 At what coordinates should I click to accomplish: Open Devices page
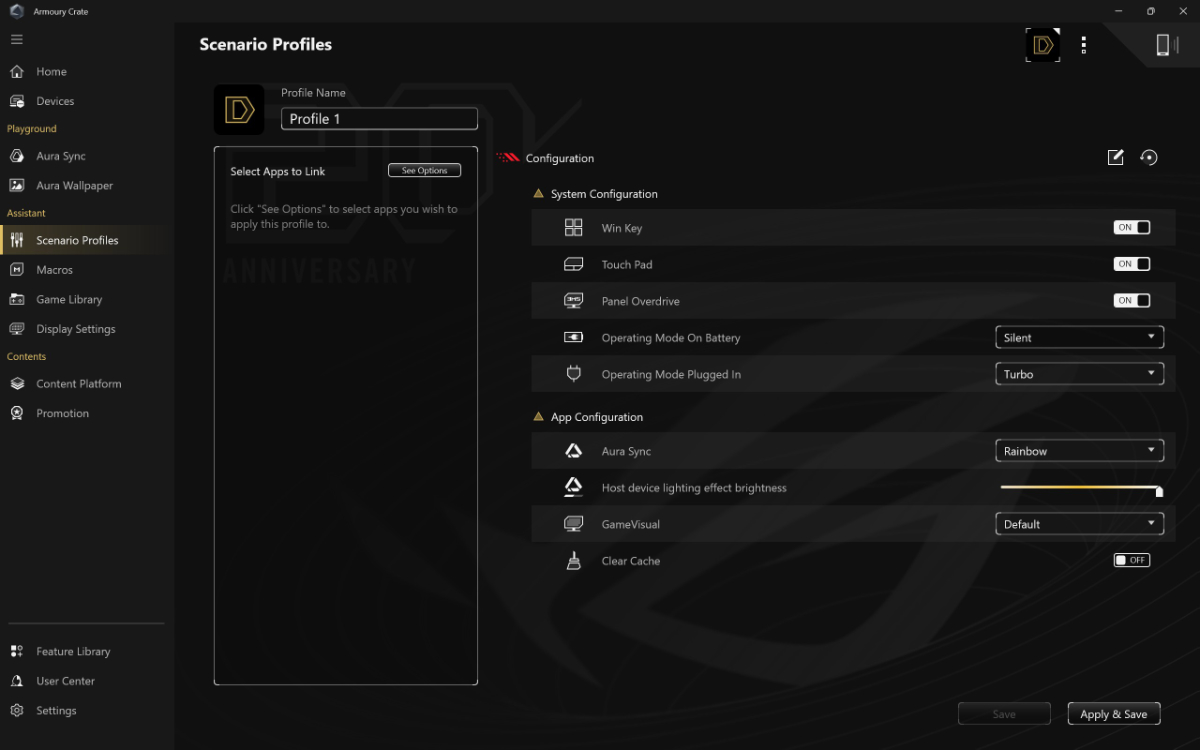point(55,101)
